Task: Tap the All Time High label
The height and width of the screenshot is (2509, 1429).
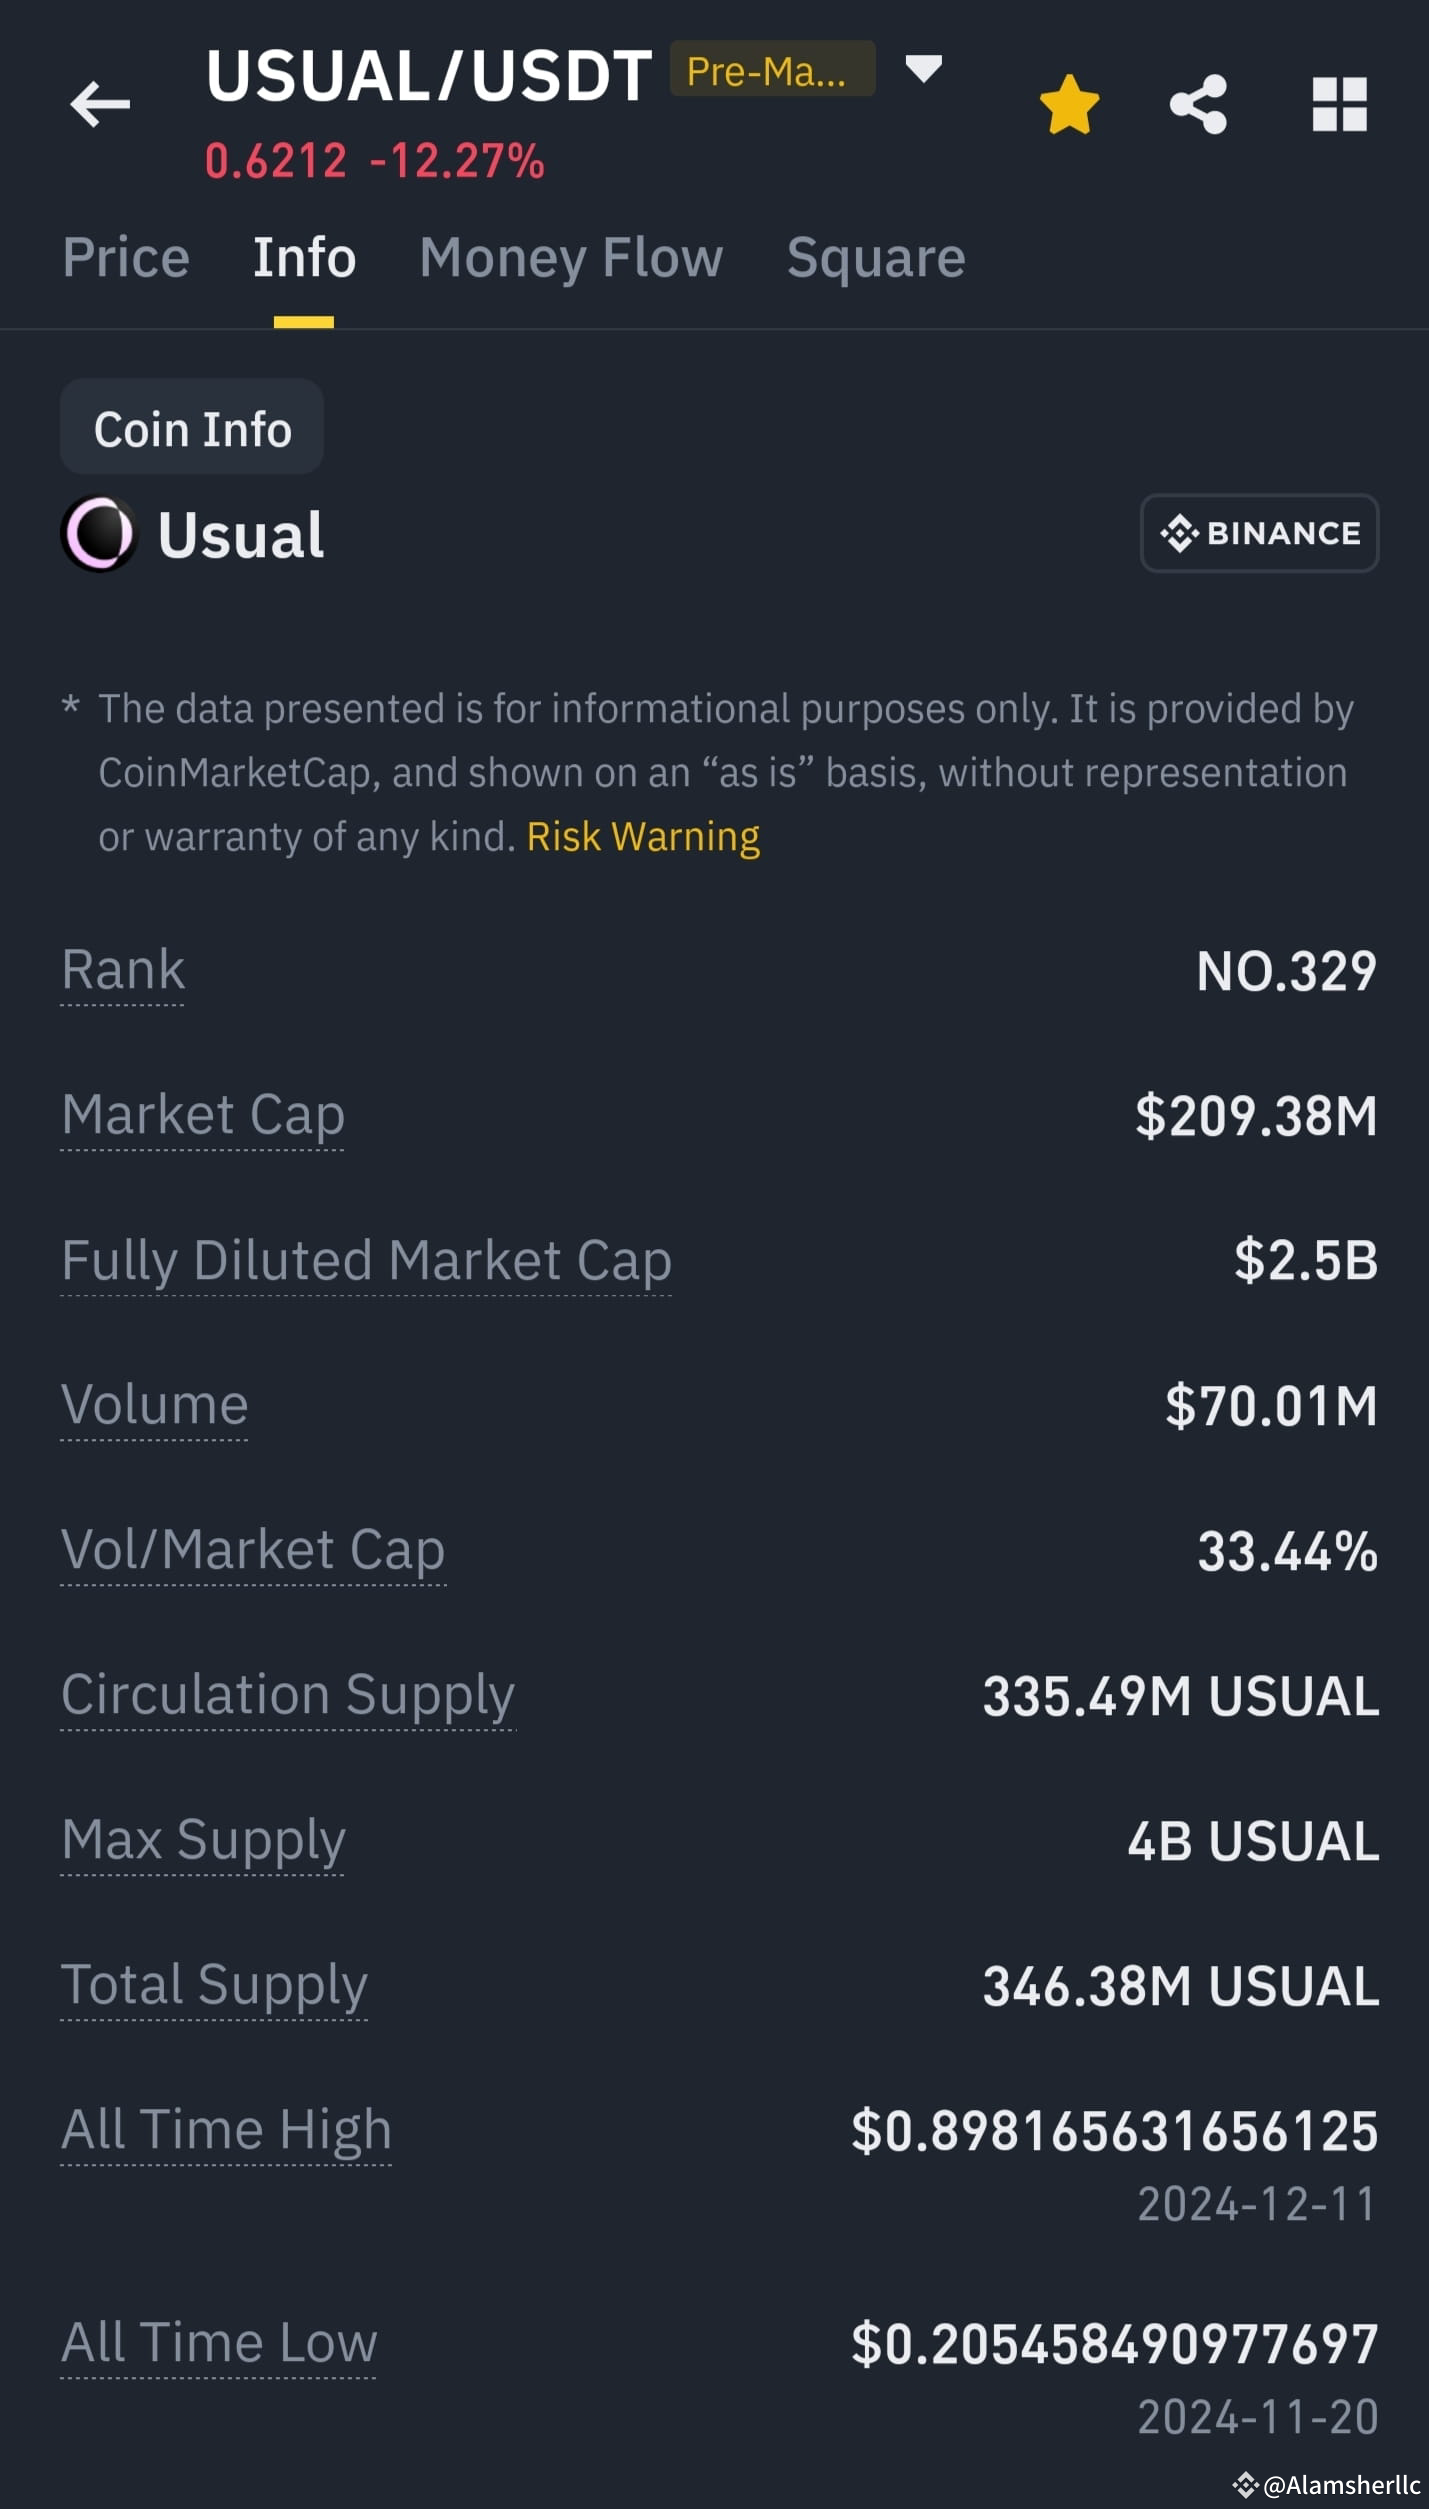Action: (x=226, y=2130)
